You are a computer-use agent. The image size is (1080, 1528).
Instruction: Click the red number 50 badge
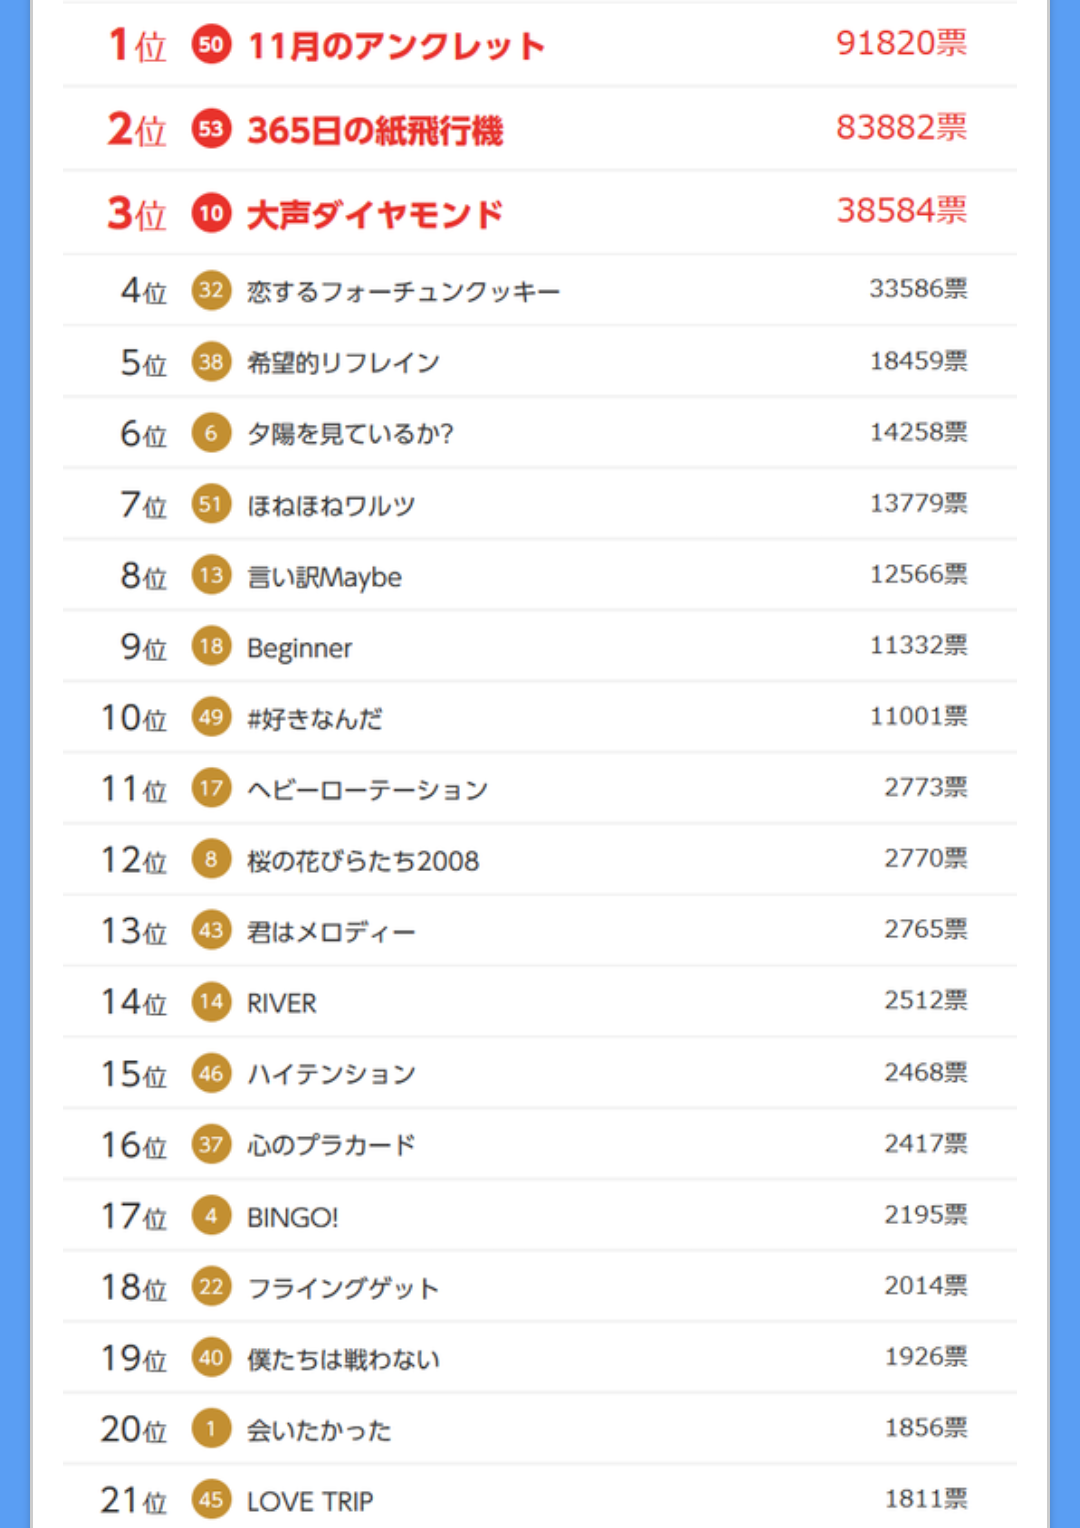tap(211, 44)
